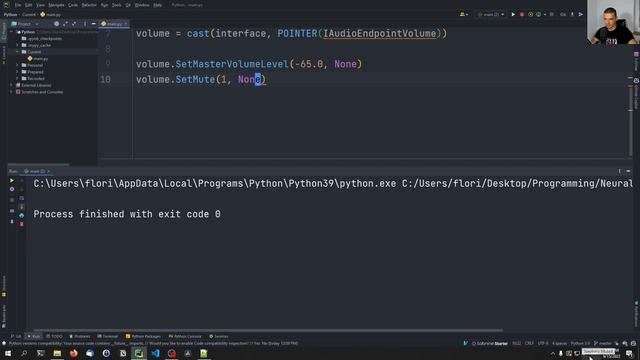640x360 pixels.
Task: Expand External Libraries node
Action: (x=12, y=85)
